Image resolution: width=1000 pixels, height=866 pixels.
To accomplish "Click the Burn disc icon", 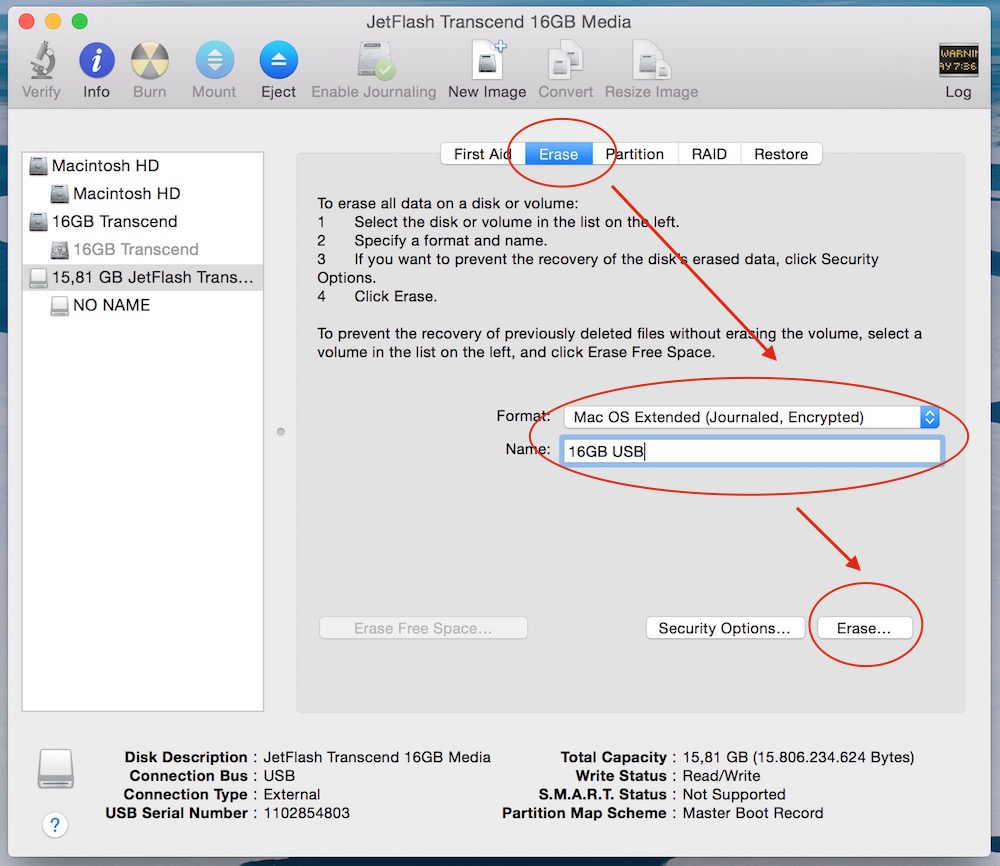I will (150, 61).
